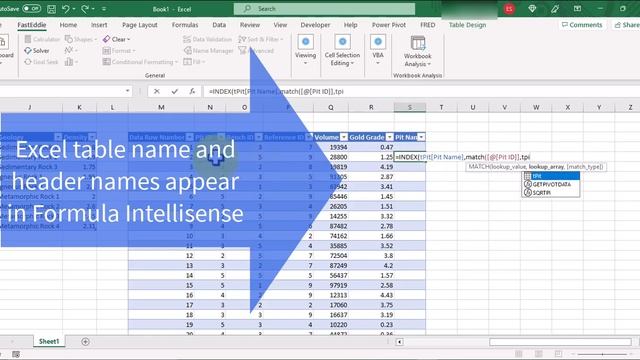The height and width of the screenshot is (360, 640).
Task: Select the SQRTPI autocomplete suggestion
Action: point(551,193)
